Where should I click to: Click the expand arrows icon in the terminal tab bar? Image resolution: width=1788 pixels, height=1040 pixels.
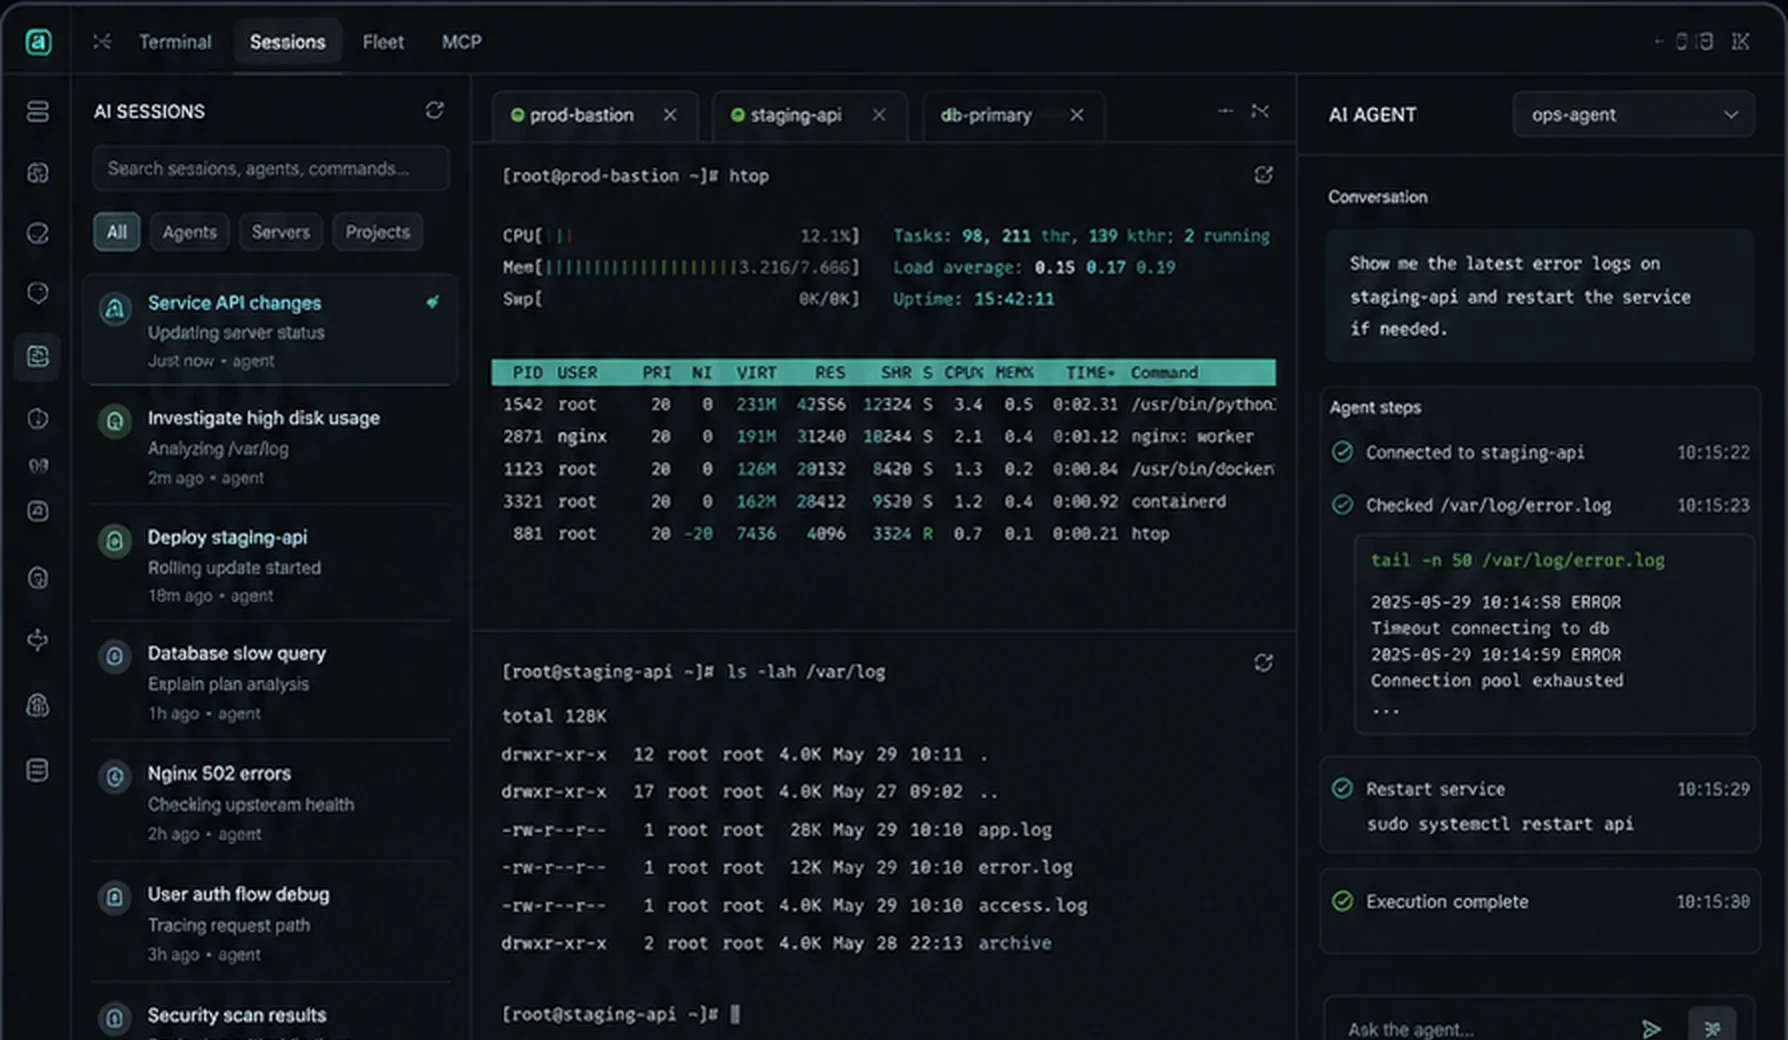pos(1260,111)
